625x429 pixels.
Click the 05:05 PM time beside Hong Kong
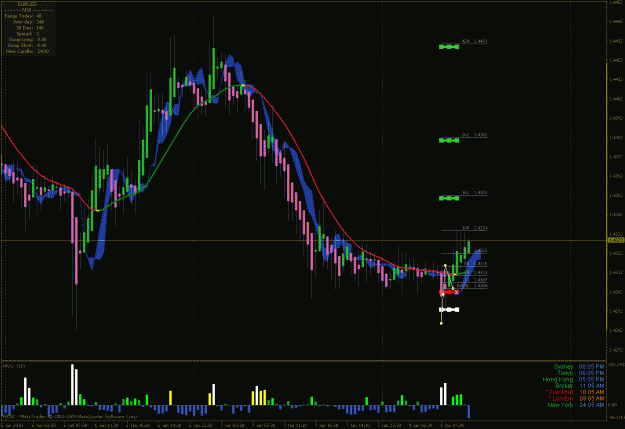(591, 379)
